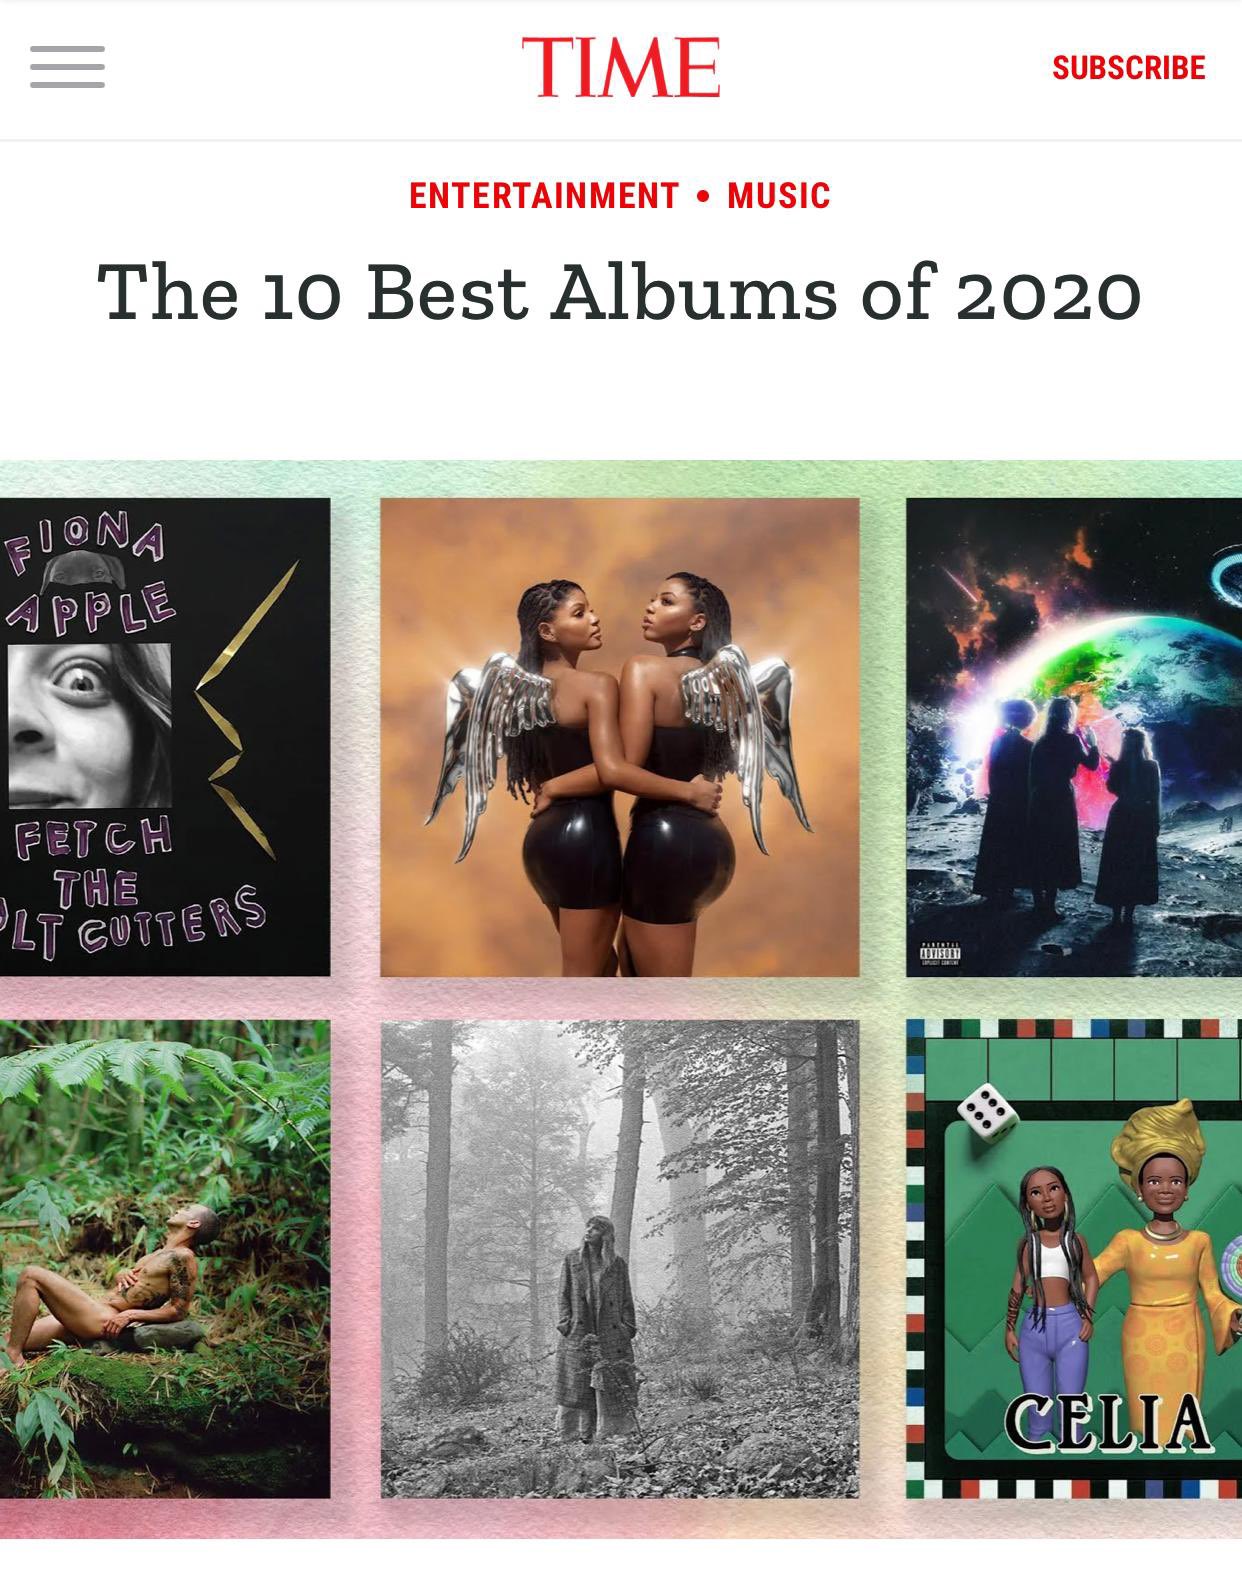Select the grayscale foggy forest album cover
1242x1582 pixels.
(x=620, y=1259)
